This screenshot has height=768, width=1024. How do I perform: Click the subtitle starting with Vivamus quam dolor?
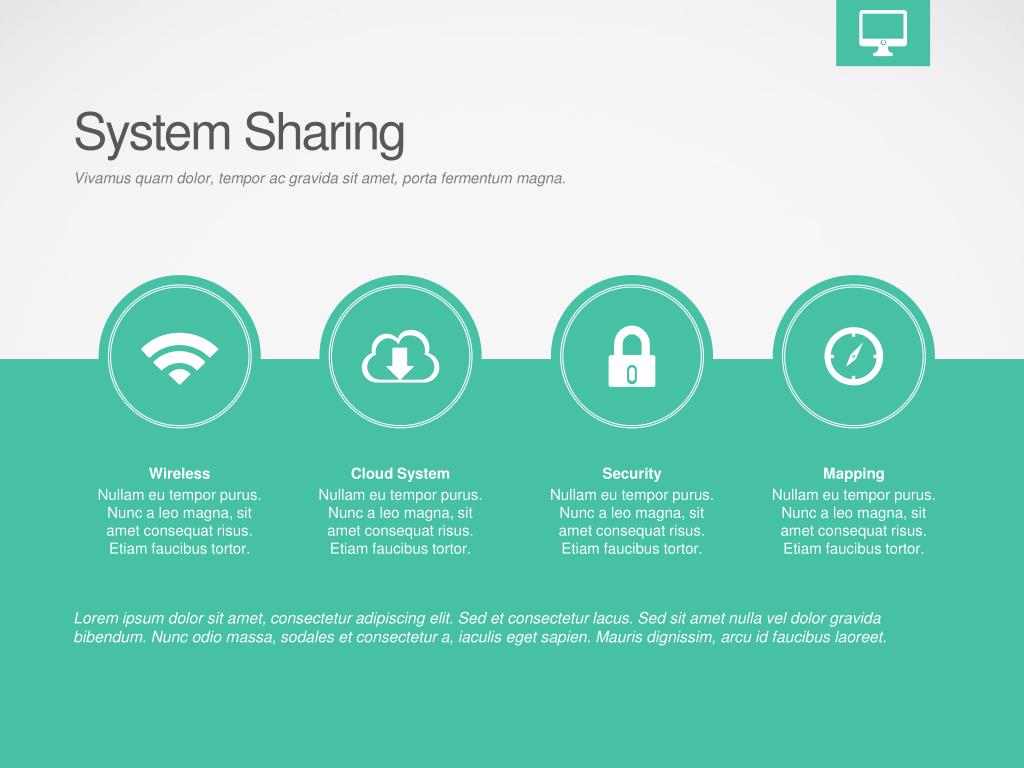(x=320, y=178)
